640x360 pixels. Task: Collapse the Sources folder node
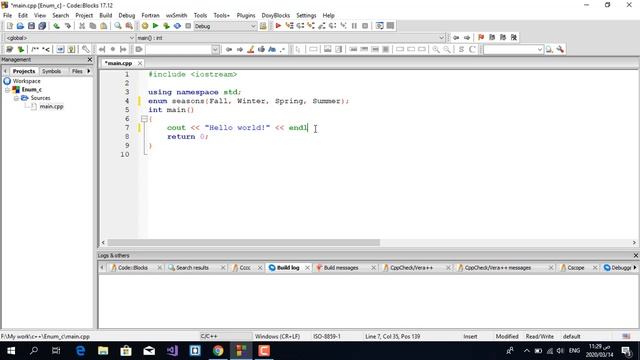click(x=16, y=98)
